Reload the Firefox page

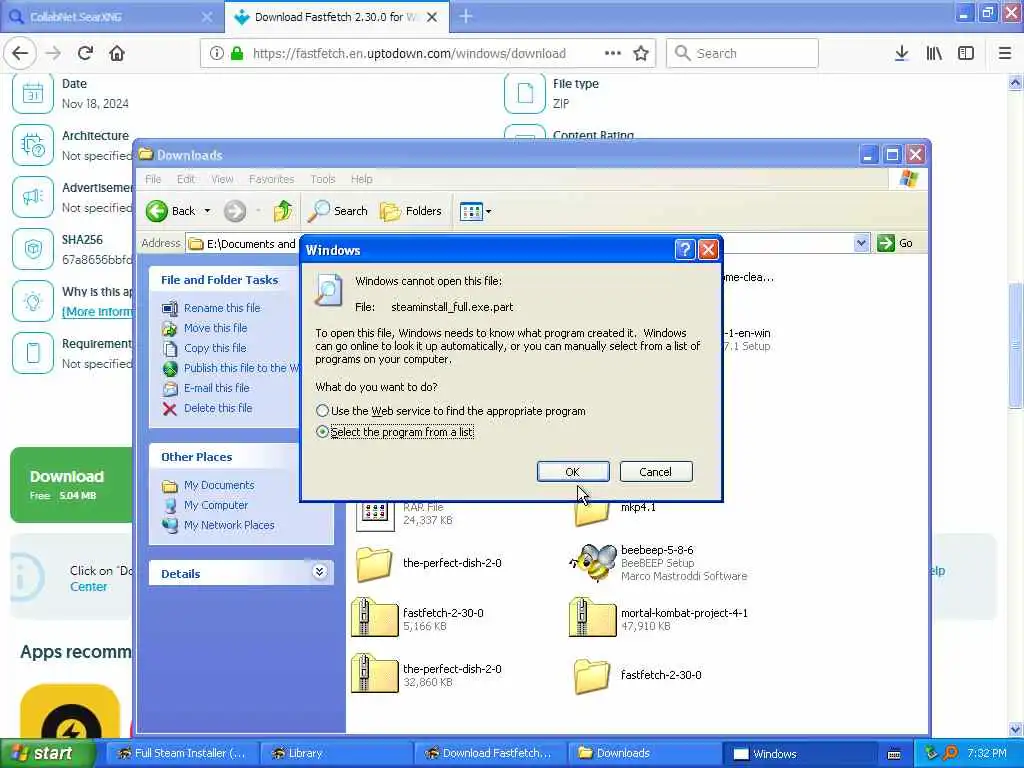[85, 54]
